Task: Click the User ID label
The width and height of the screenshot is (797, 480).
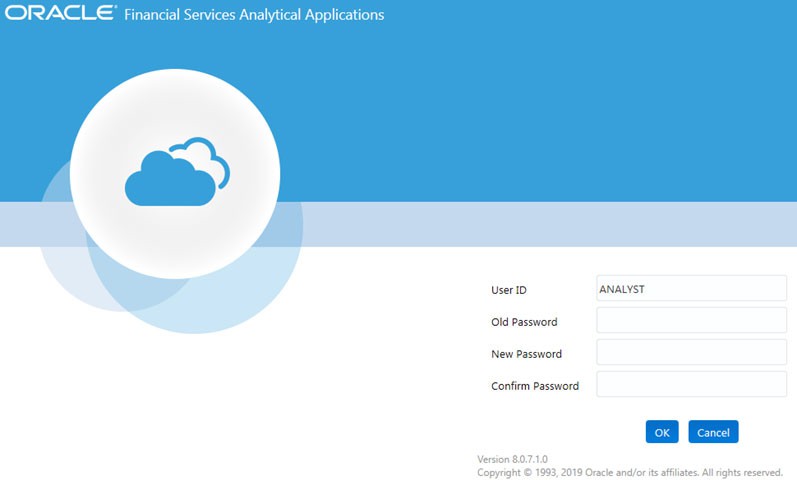Action: [509, 290]
